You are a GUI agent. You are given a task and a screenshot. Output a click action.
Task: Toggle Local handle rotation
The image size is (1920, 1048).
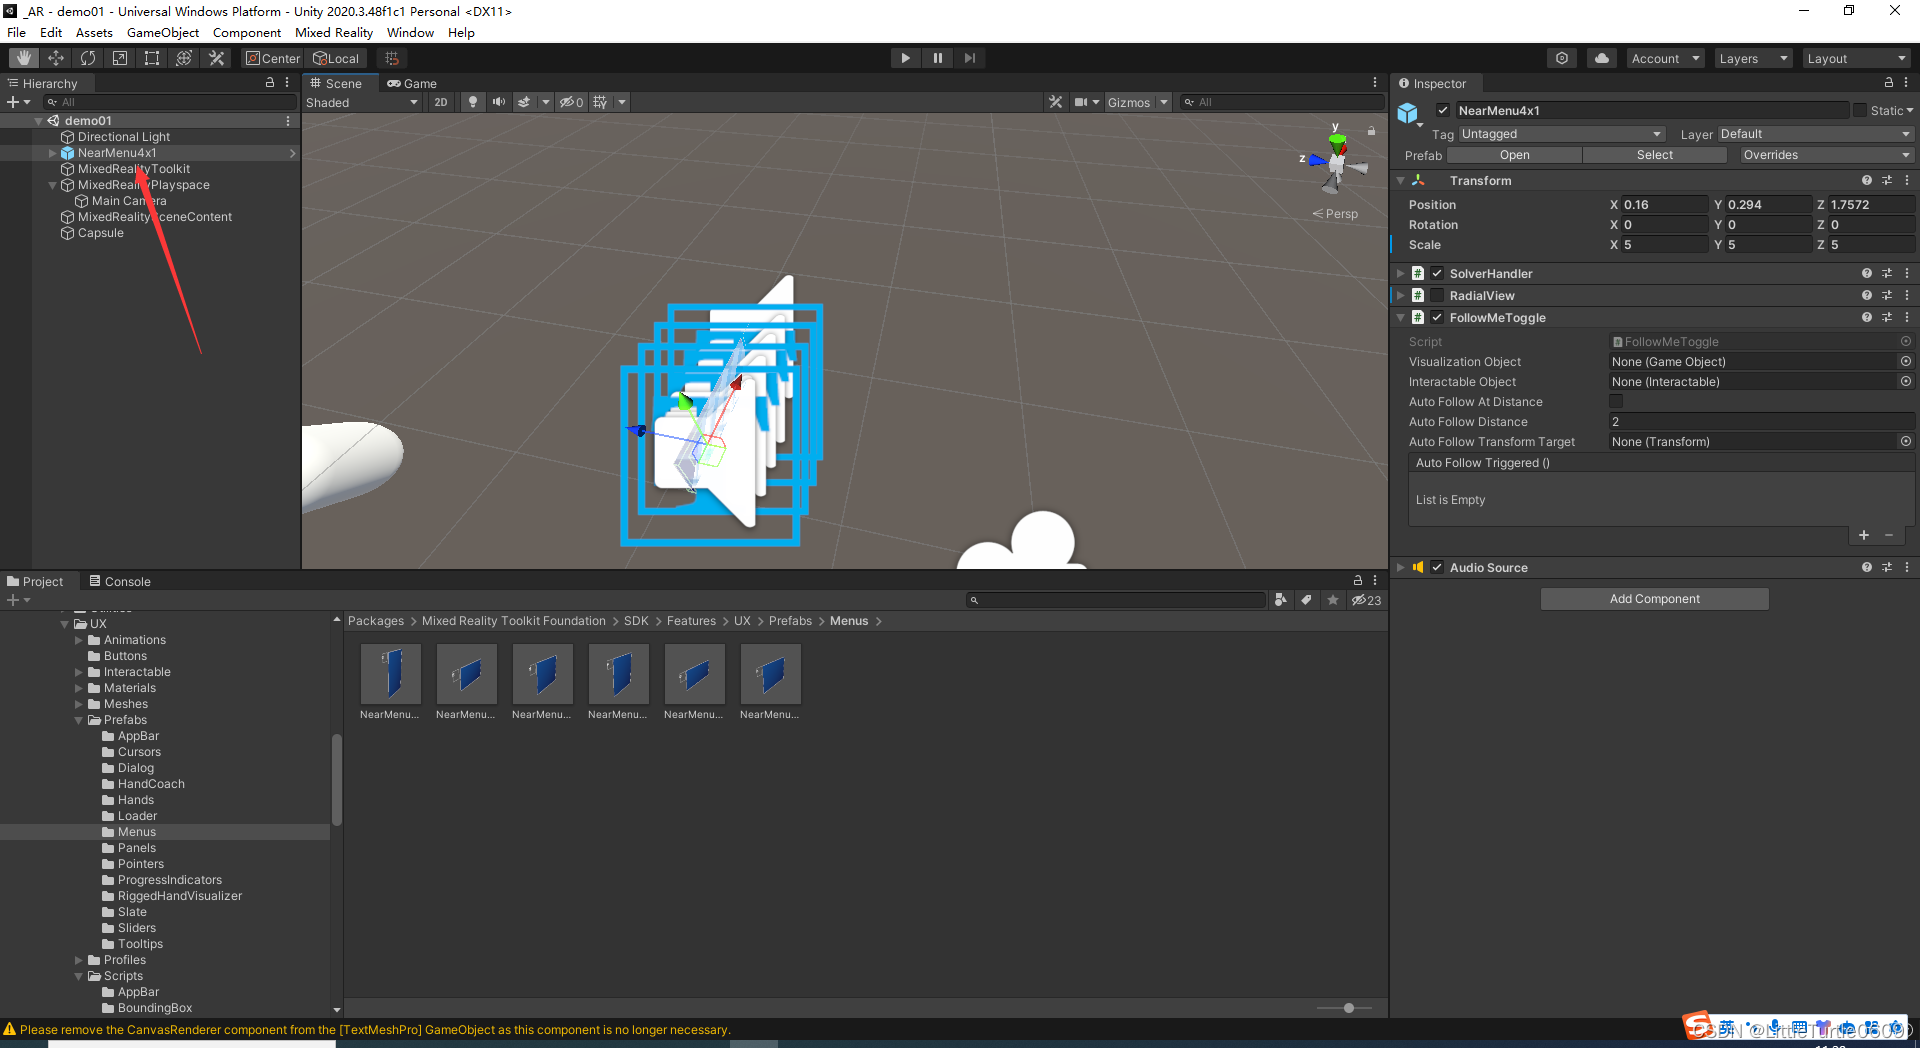tap(336, 58)
